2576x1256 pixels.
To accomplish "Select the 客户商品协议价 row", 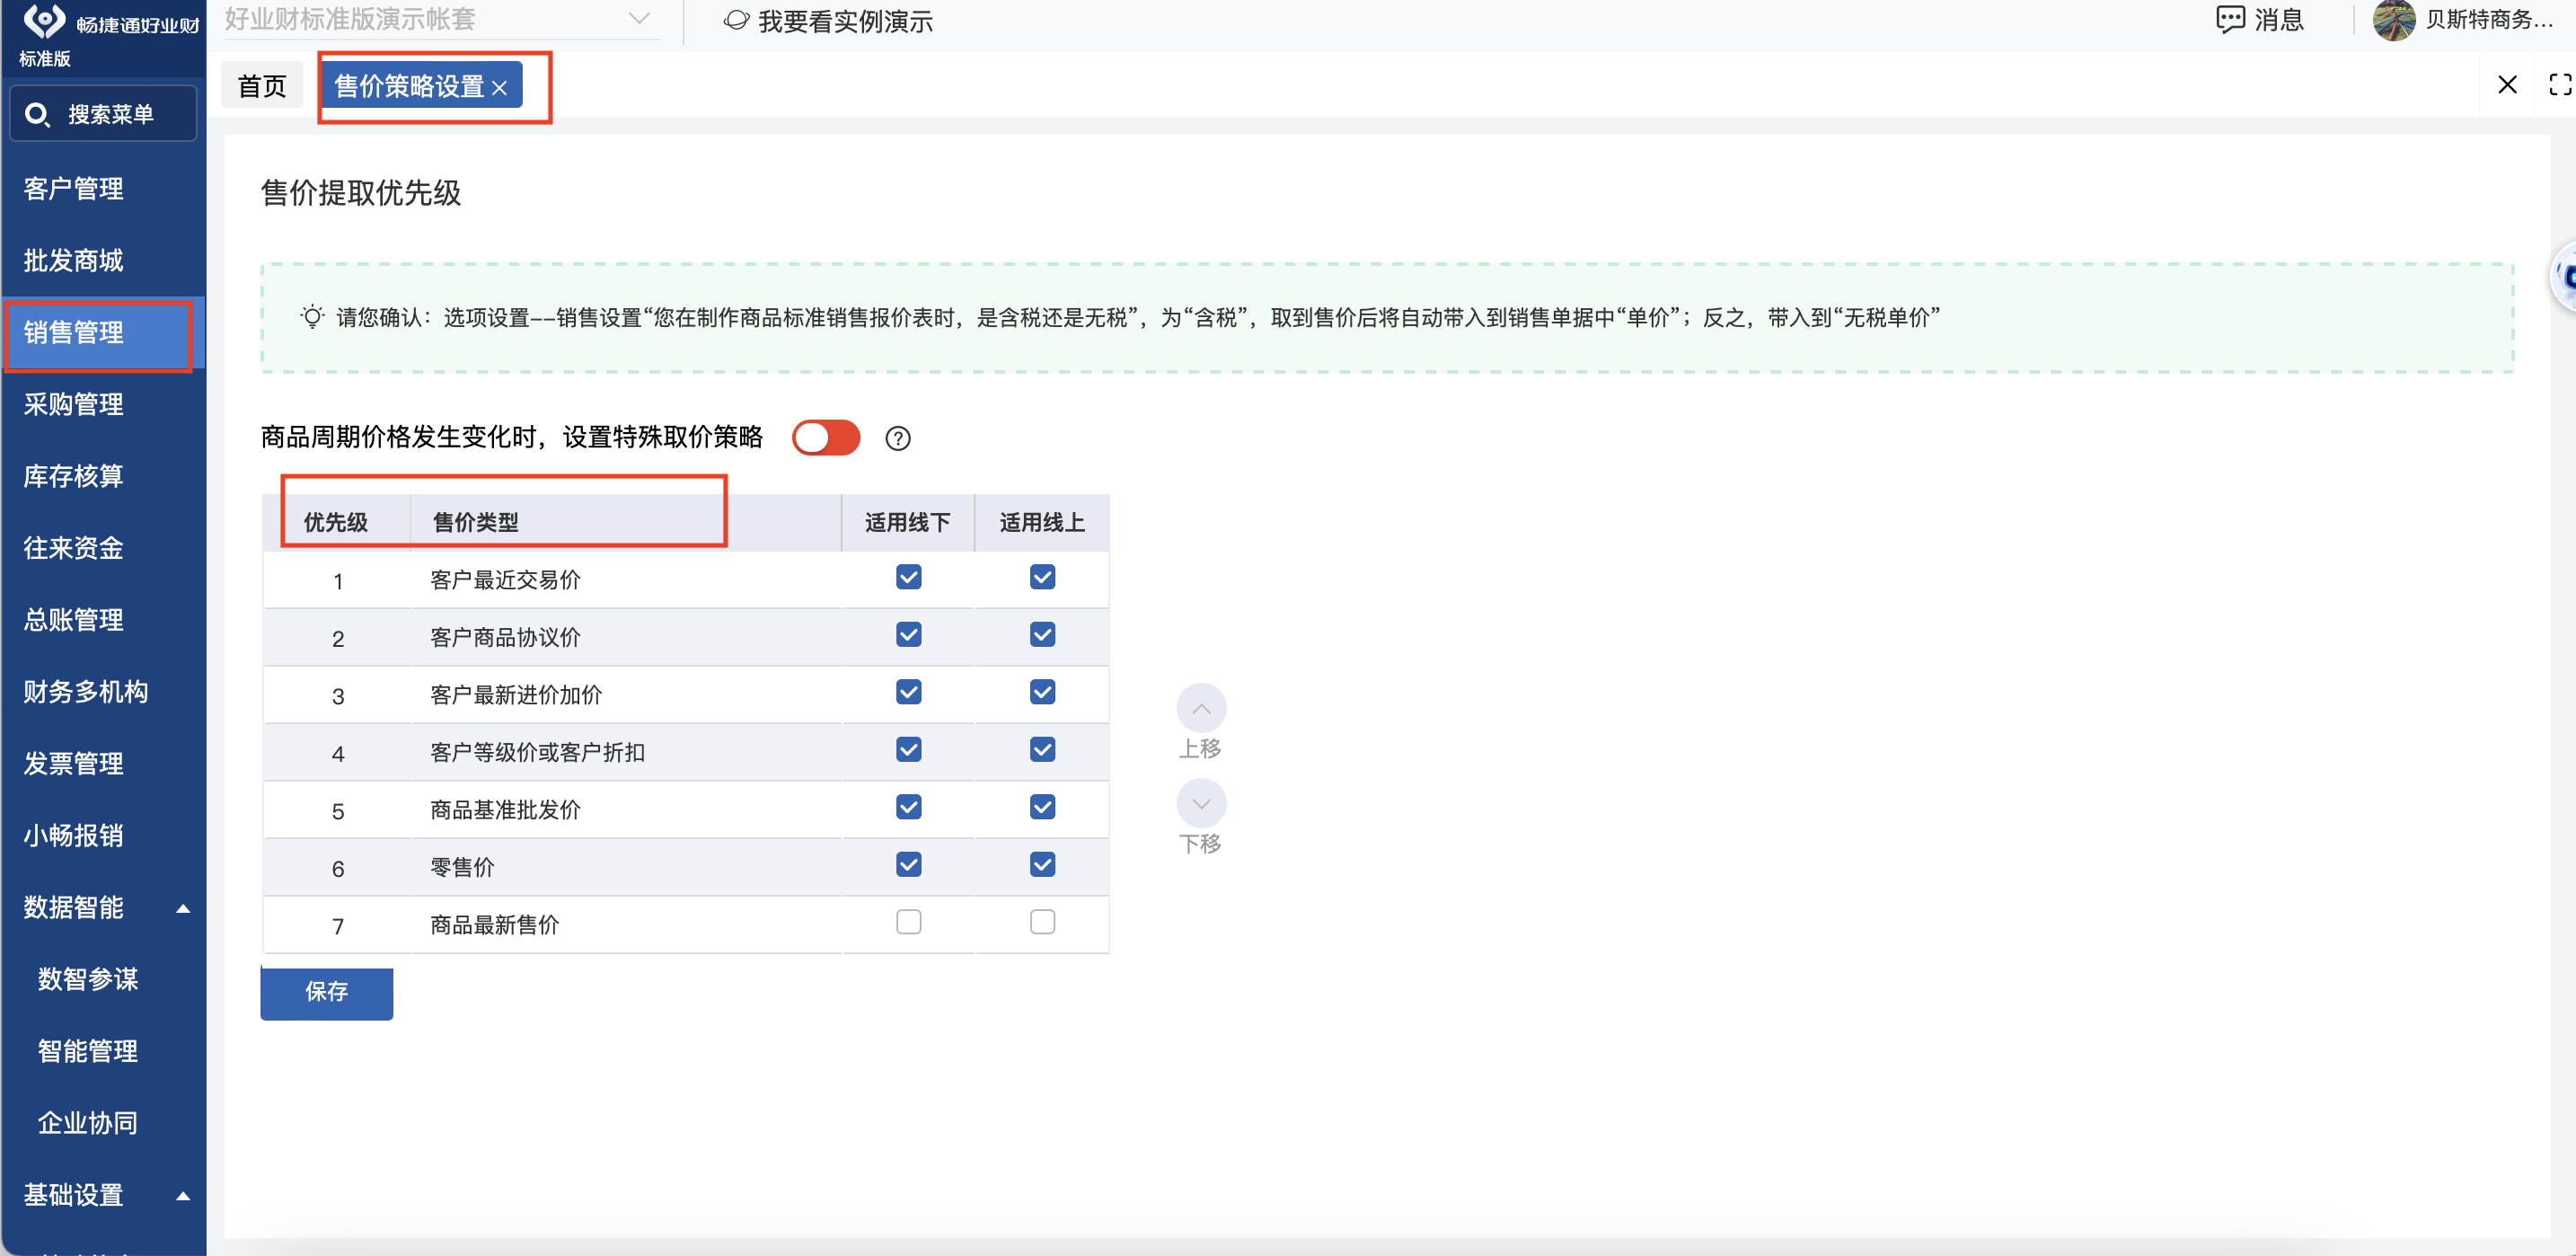I will tap(505, 637).
